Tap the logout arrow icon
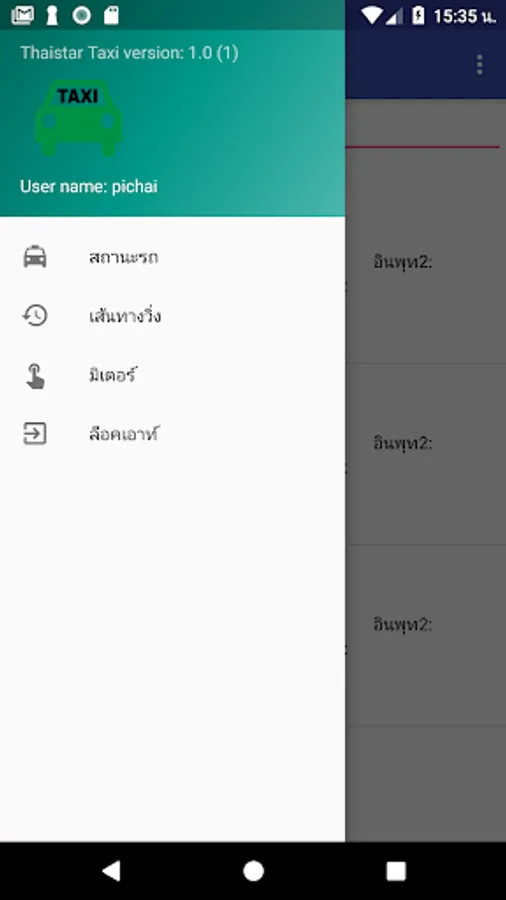The width and height of the screenshot is (506, 900). pos(34,433)
